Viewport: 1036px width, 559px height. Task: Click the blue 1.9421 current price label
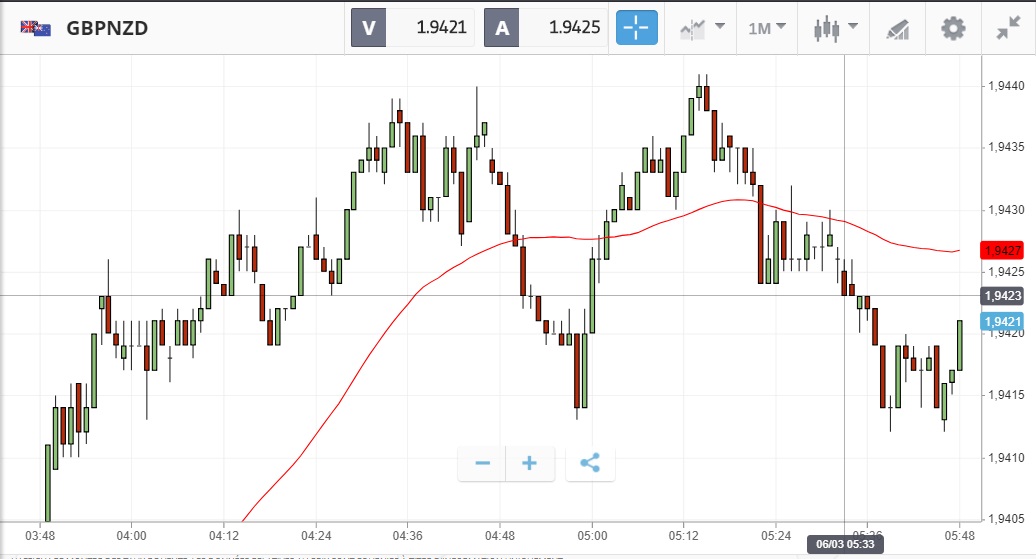click(x=1002, y=321)
